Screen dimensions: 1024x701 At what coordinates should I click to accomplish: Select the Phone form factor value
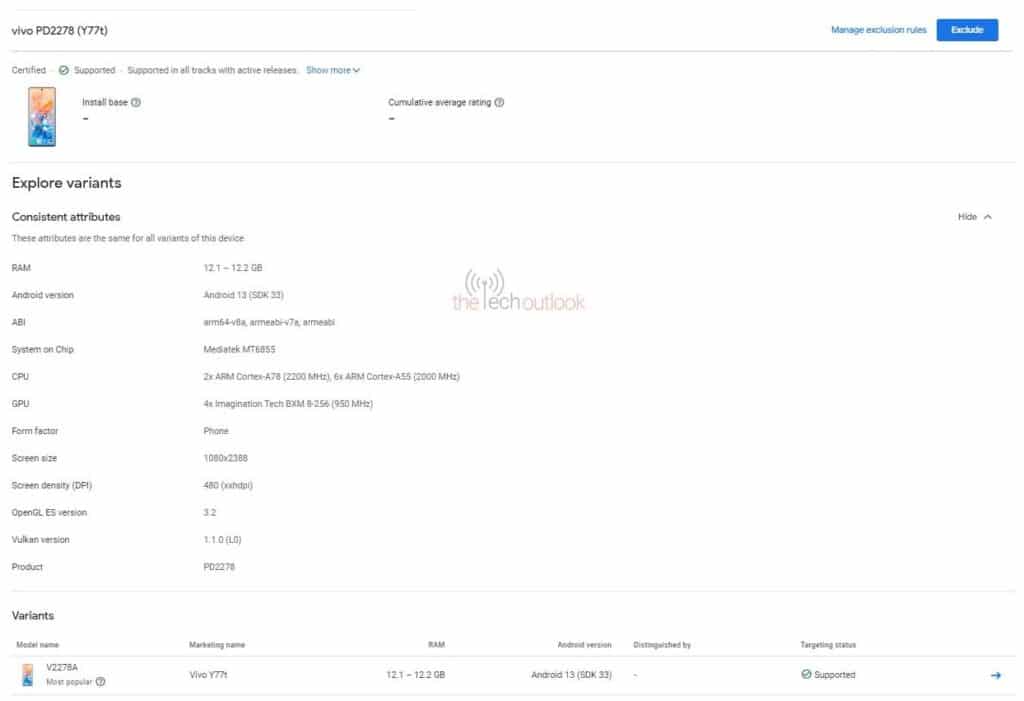point(216,431)
